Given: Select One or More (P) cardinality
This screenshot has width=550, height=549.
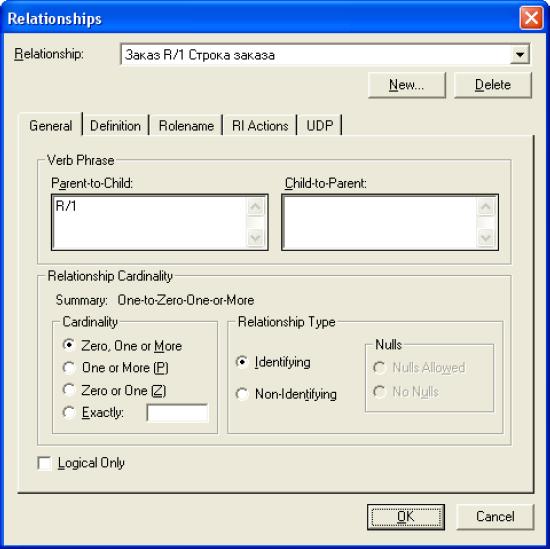Looking at the screenshot, I should click(x=69, y=368).
